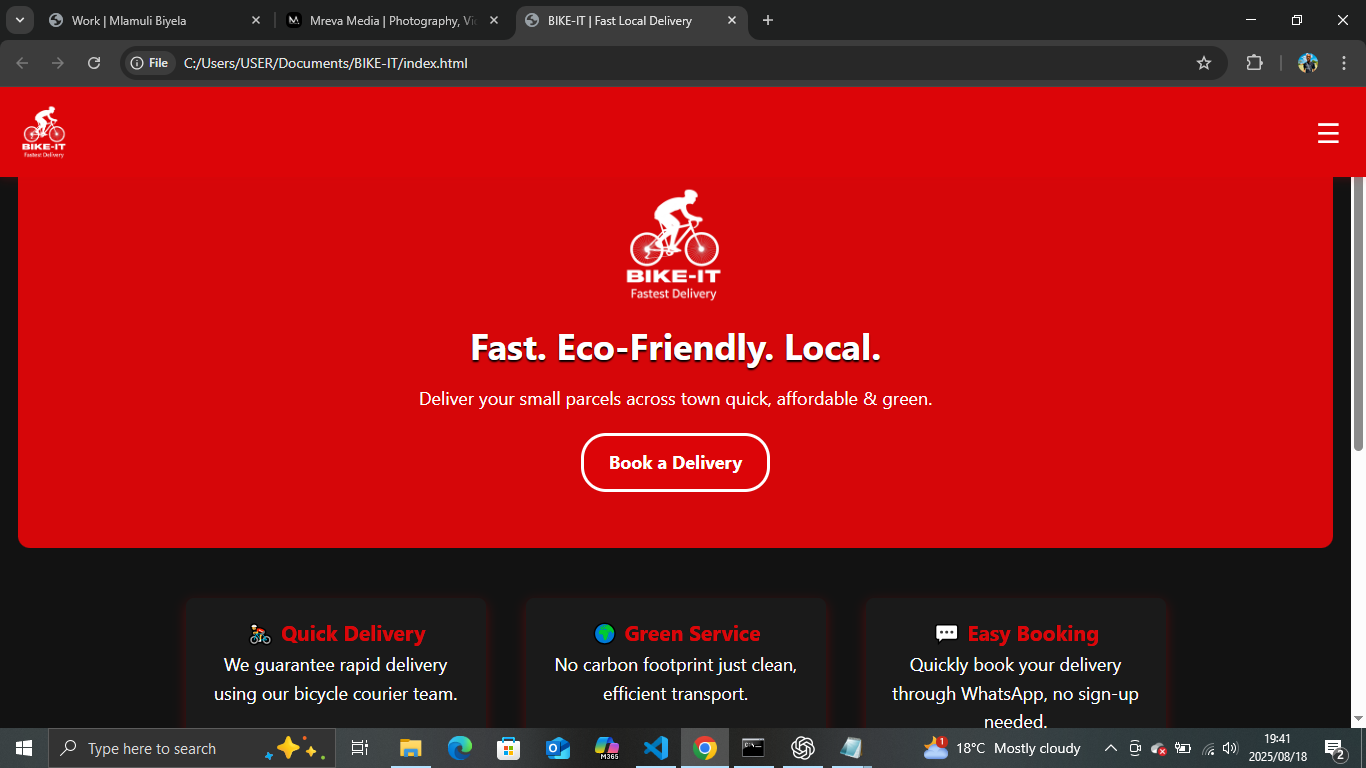The height and width of the screenshot is (768, 1366).
Task: Open the hamburger navigation menu
Action: (x=1328, y=133)
